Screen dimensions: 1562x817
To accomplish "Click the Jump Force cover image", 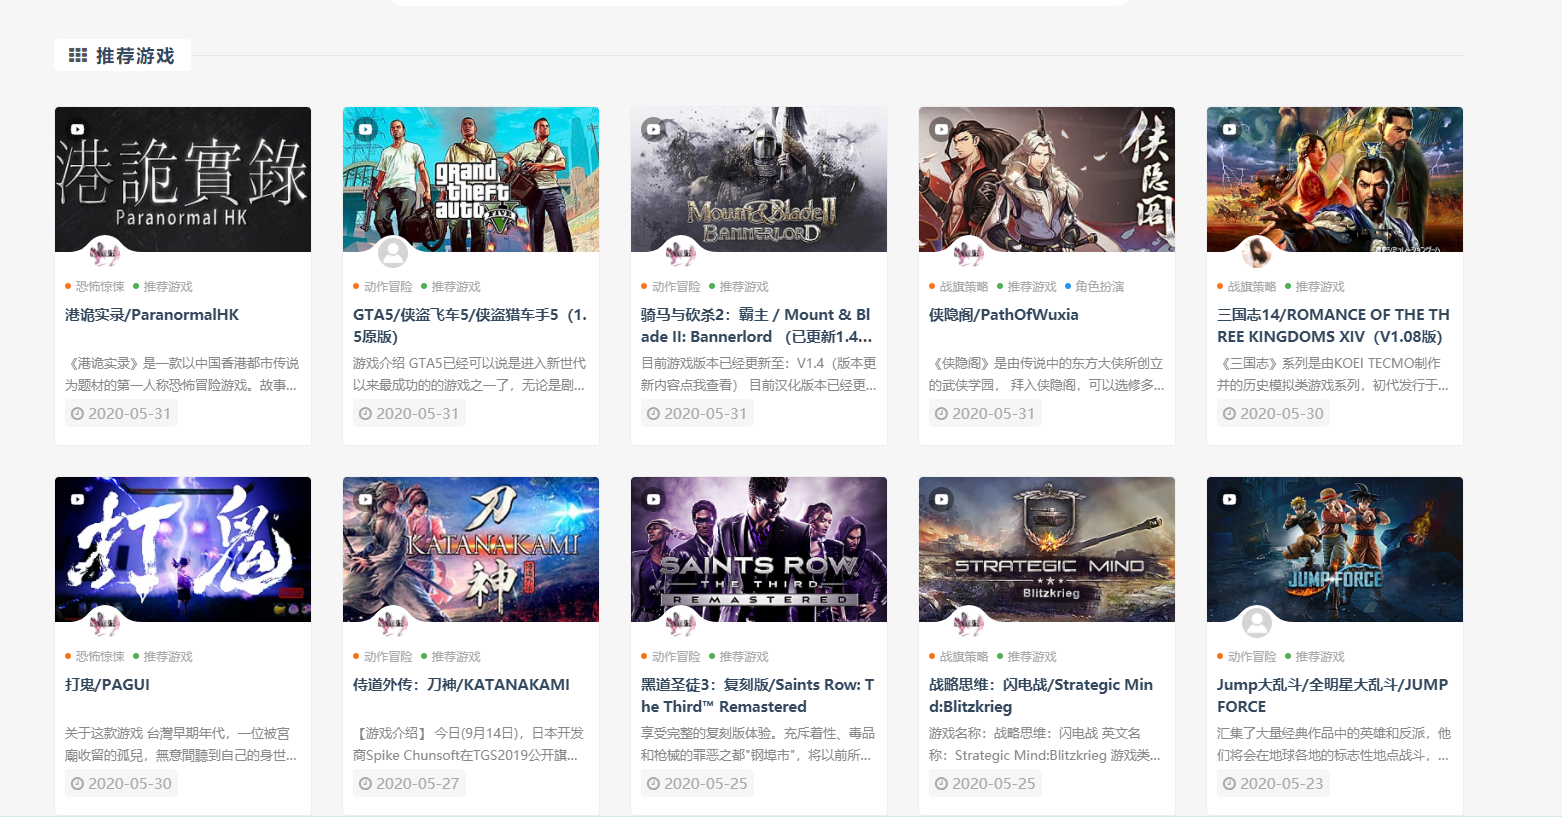I will 1335,549.
